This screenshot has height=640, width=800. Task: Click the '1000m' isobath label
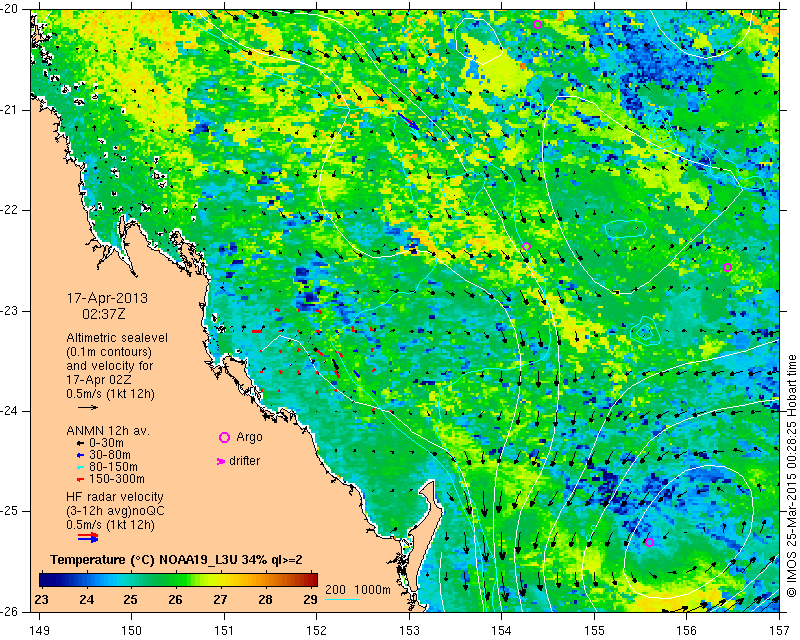(x=372, y=590)
